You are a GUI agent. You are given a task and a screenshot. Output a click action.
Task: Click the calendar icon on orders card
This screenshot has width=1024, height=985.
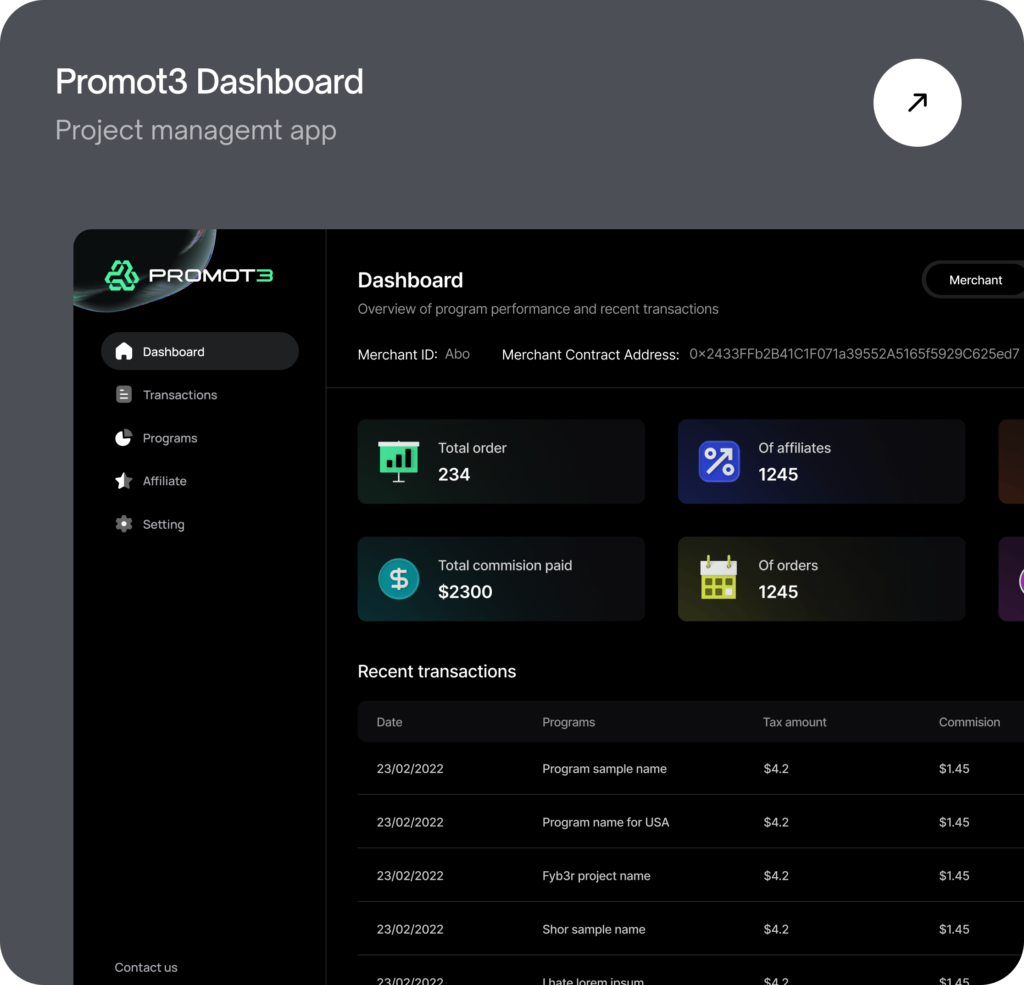718,578
